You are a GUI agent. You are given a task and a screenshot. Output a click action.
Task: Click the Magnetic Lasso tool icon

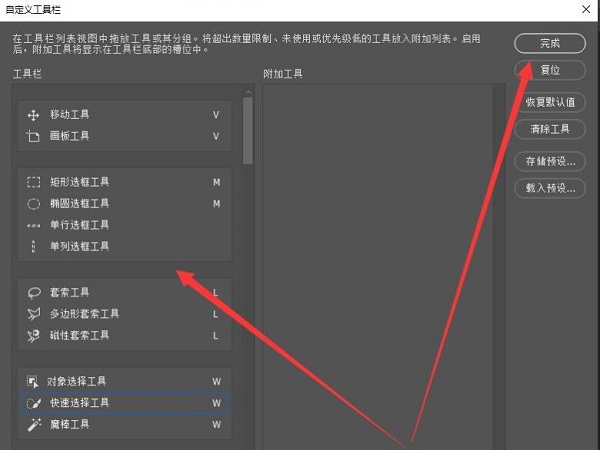point(34,336)
